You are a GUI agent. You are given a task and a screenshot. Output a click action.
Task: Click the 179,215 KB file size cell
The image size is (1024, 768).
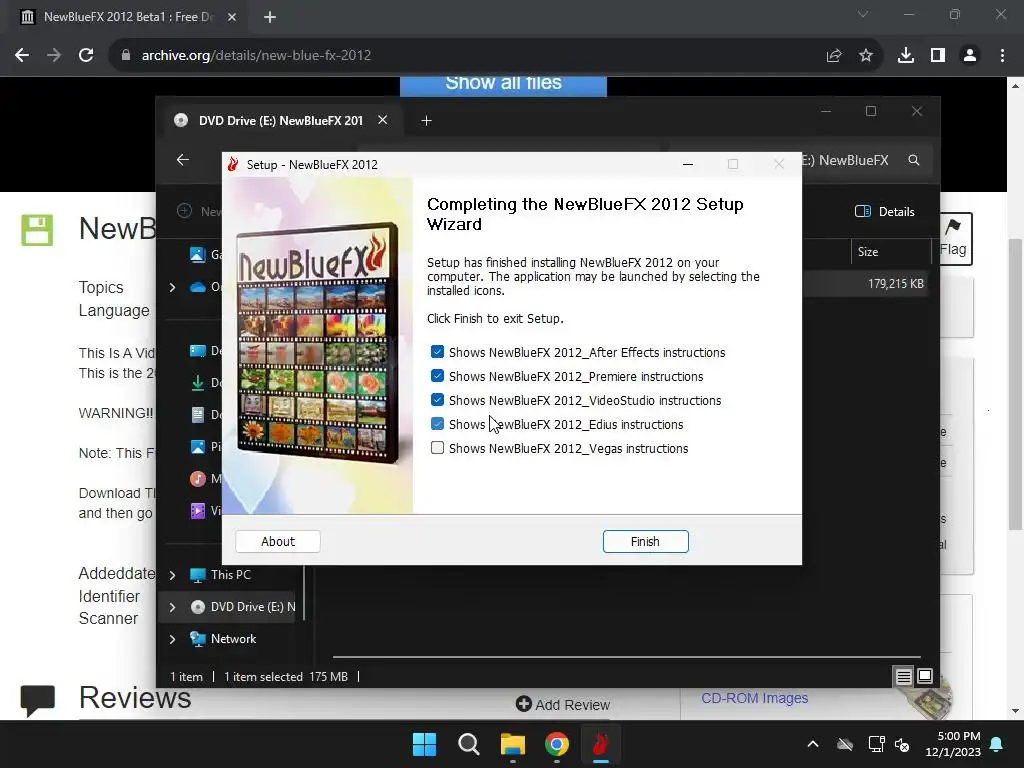tap(895, 283)
